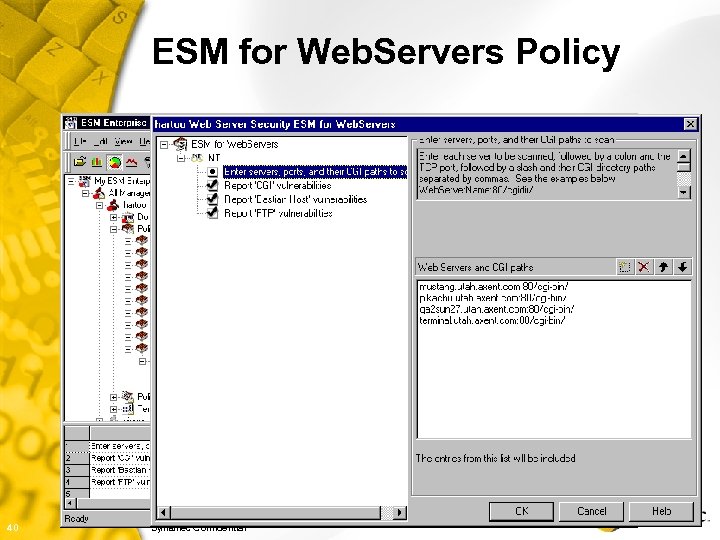Open View menu in ESM Enterprise window
The image size is (720, 540).
coord(124,141)
